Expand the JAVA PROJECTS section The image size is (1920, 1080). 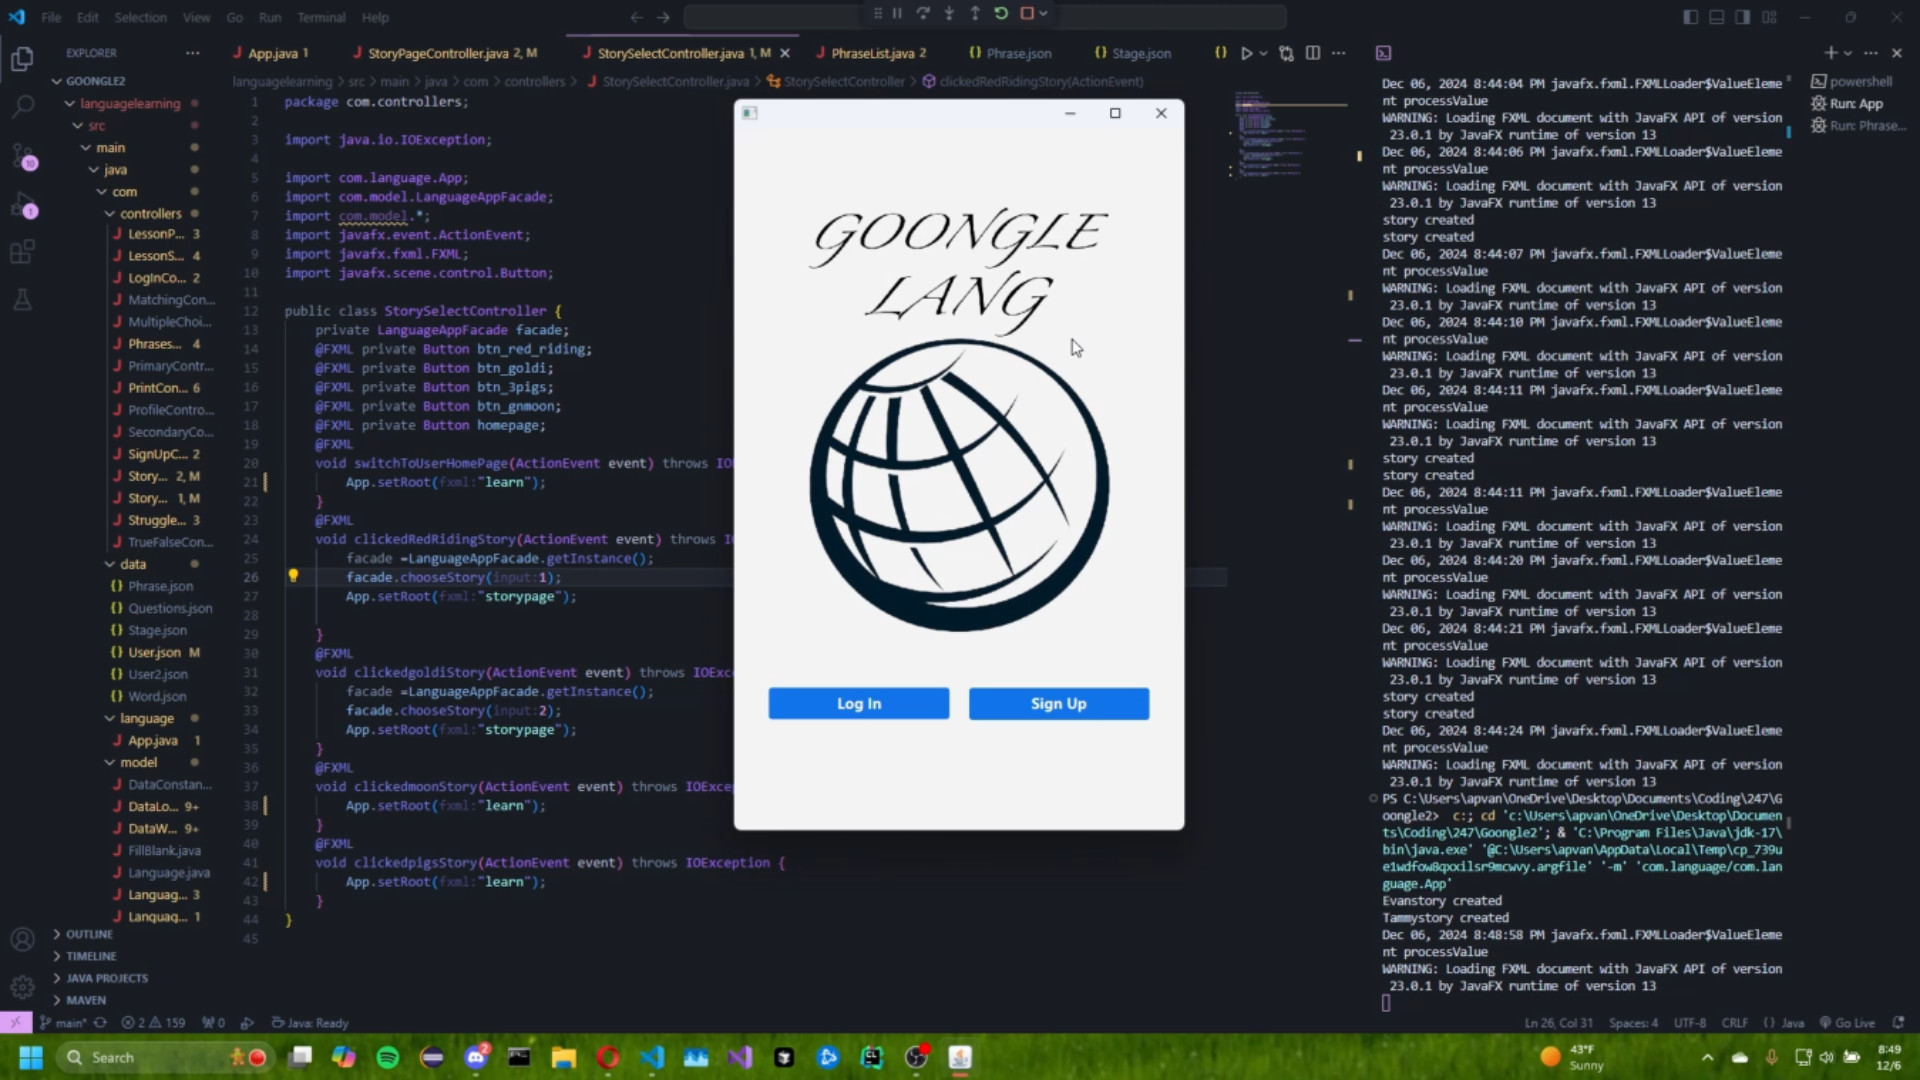[x=107, y=978]
